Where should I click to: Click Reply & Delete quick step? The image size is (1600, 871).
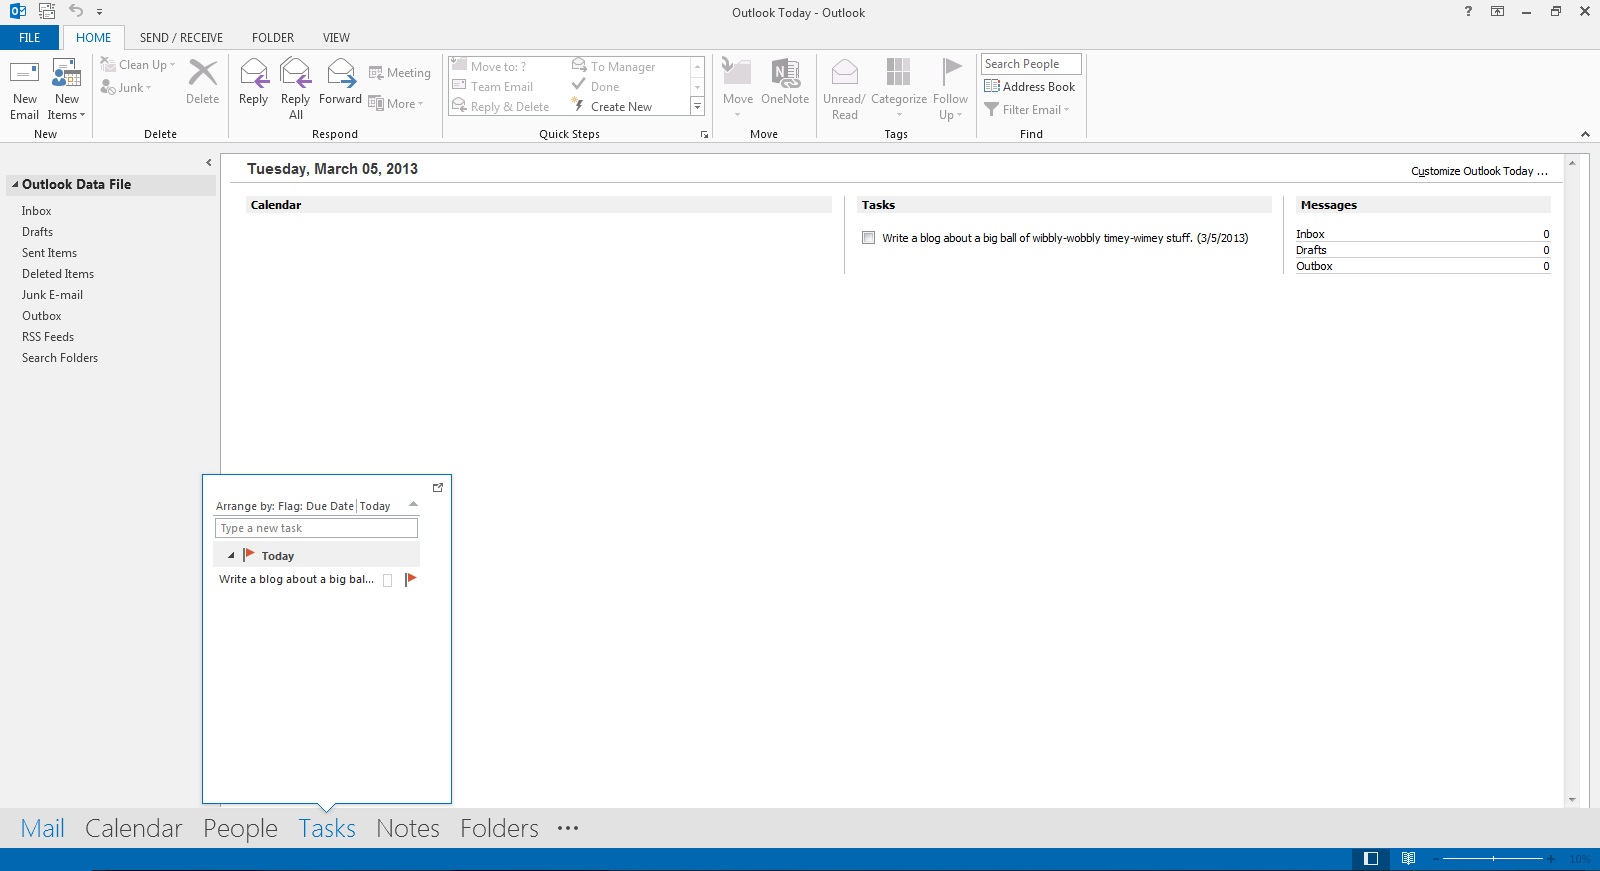pyautogui.click(x=501, y=107)
